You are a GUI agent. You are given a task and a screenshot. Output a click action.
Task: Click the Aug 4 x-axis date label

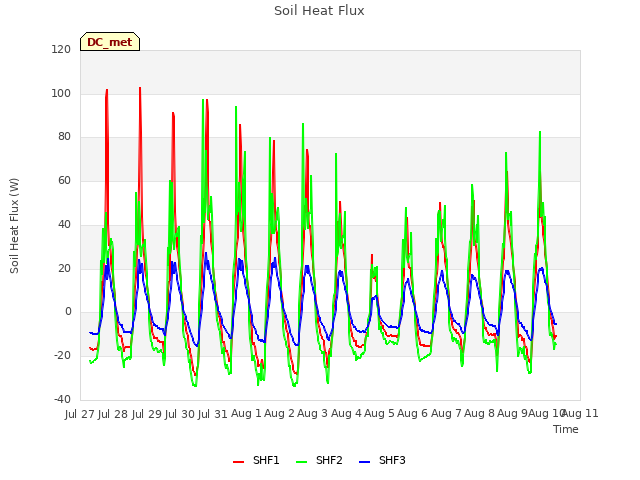pos(346,414)
